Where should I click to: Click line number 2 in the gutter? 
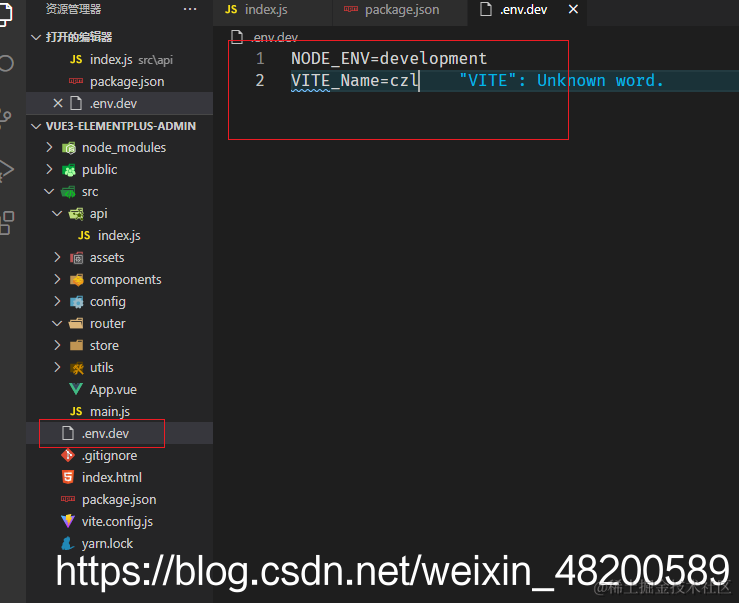pos(260,81)
